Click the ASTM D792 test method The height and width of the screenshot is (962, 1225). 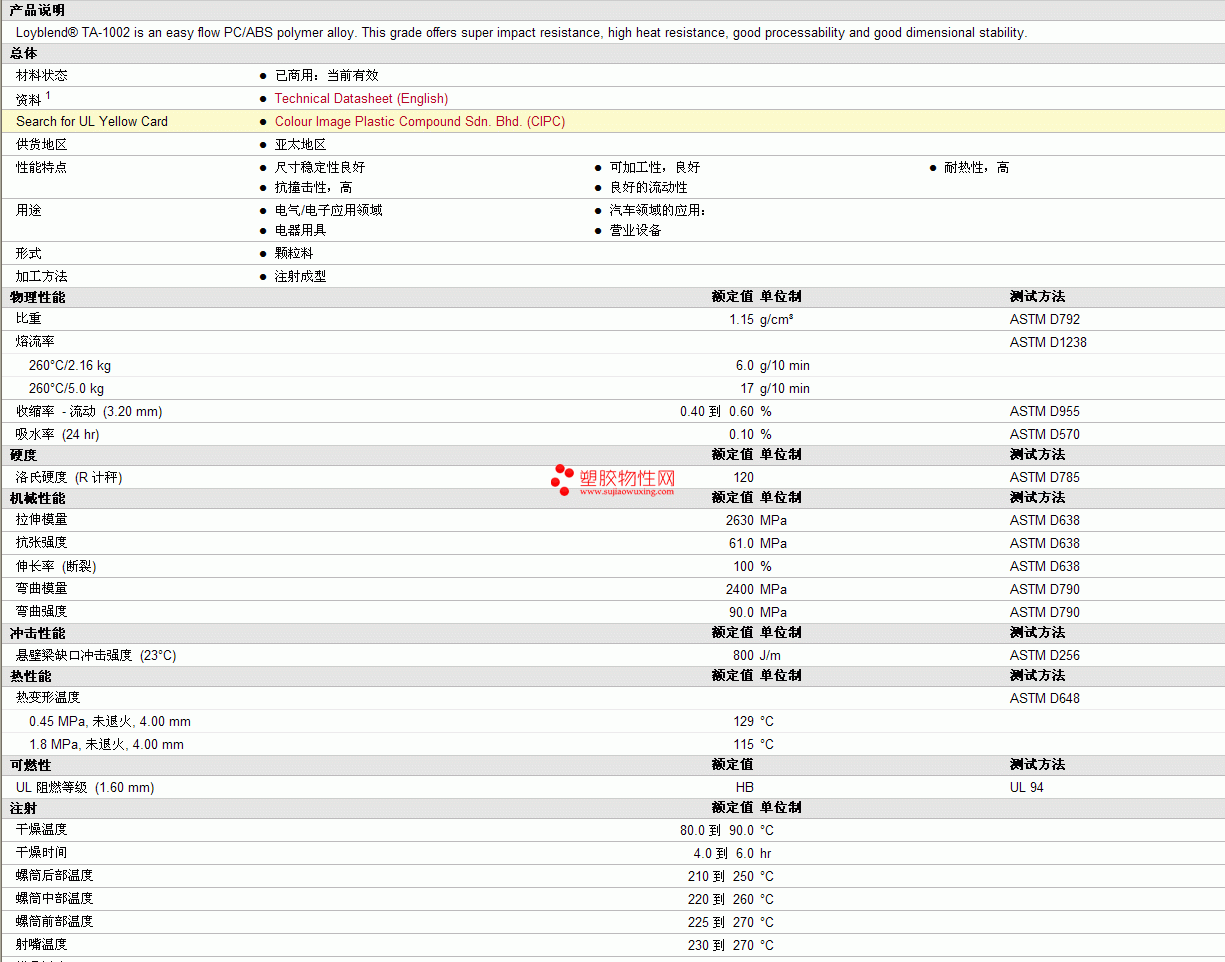[1045, 319]
